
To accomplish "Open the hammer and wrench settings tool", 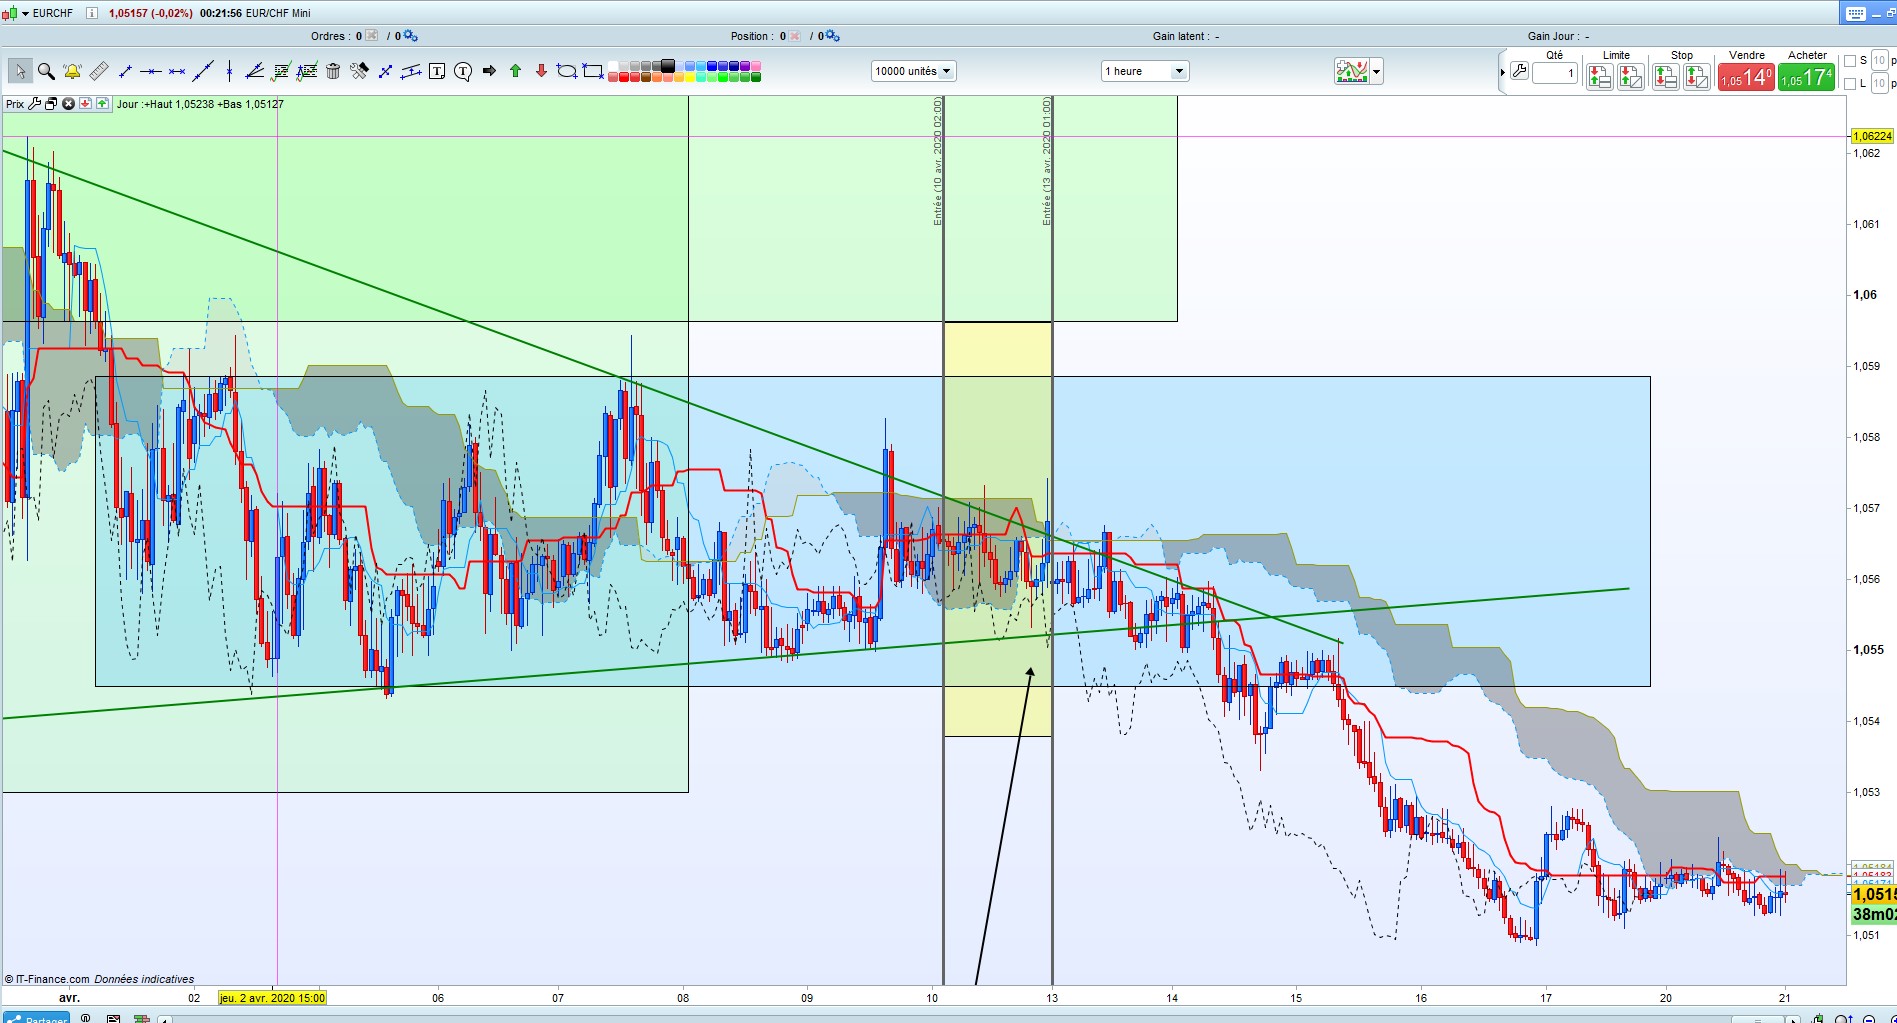I will point(359,71).
